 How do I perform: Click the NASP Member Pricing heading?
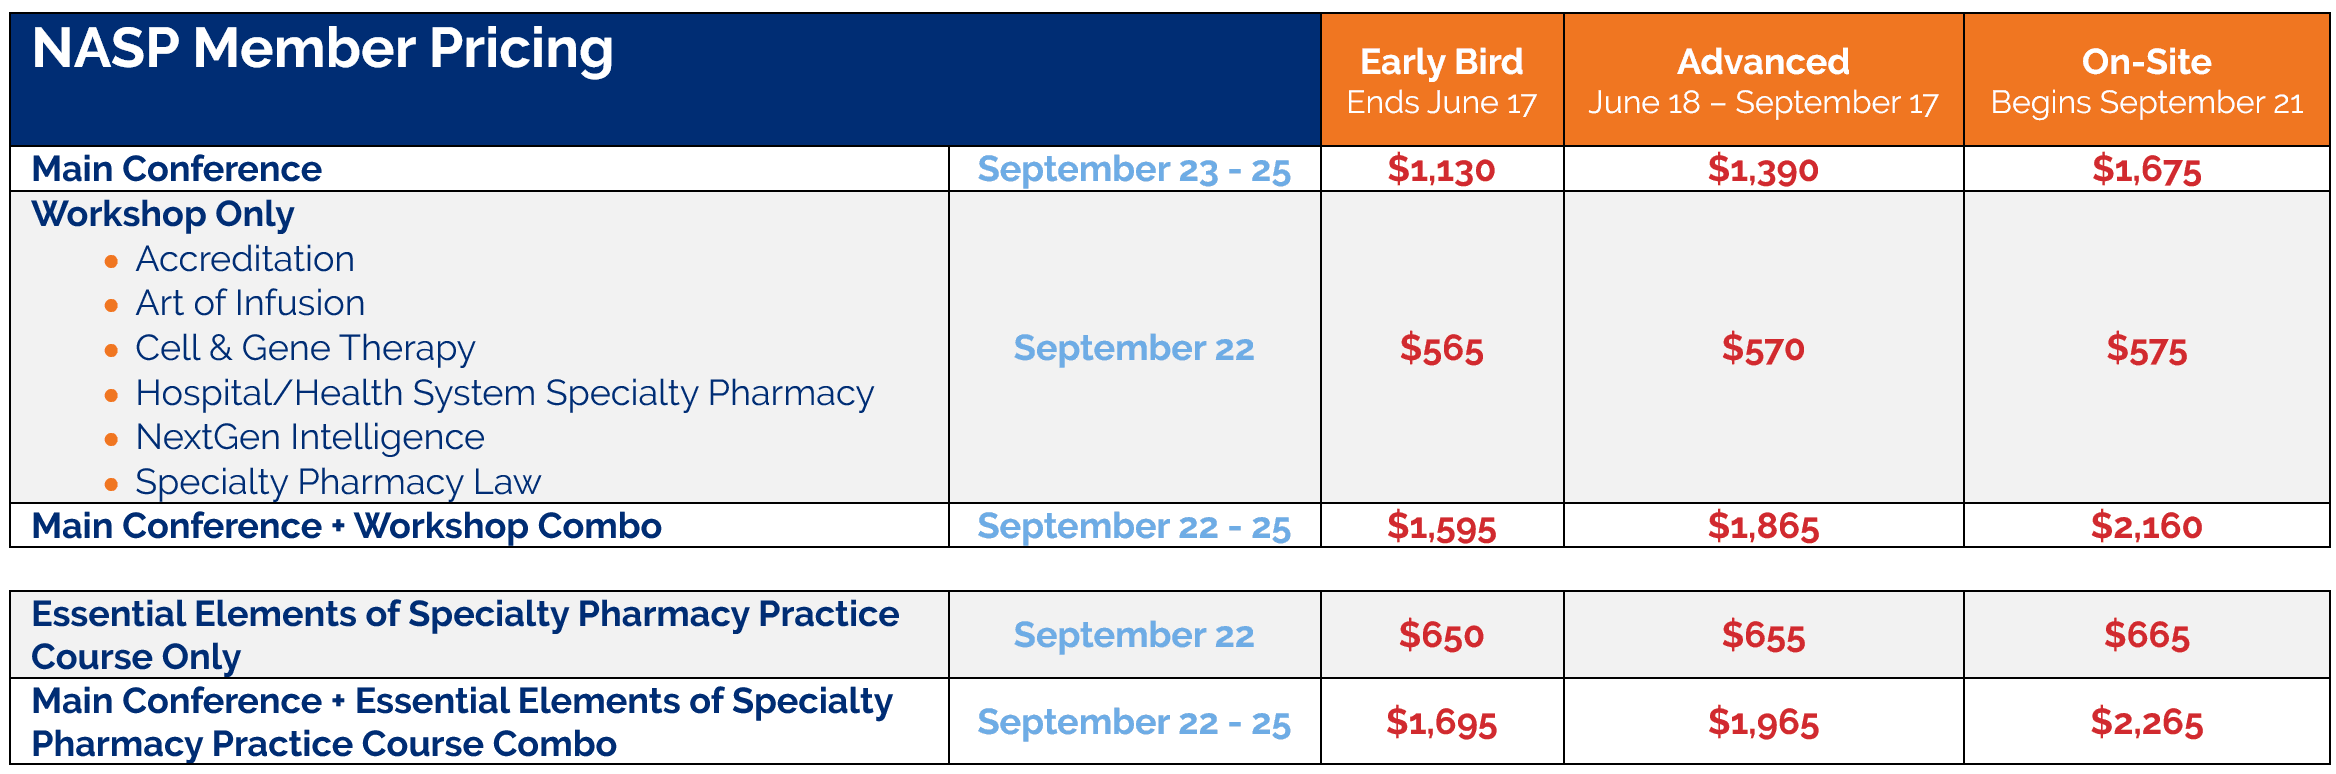click(x=322, y=49)
